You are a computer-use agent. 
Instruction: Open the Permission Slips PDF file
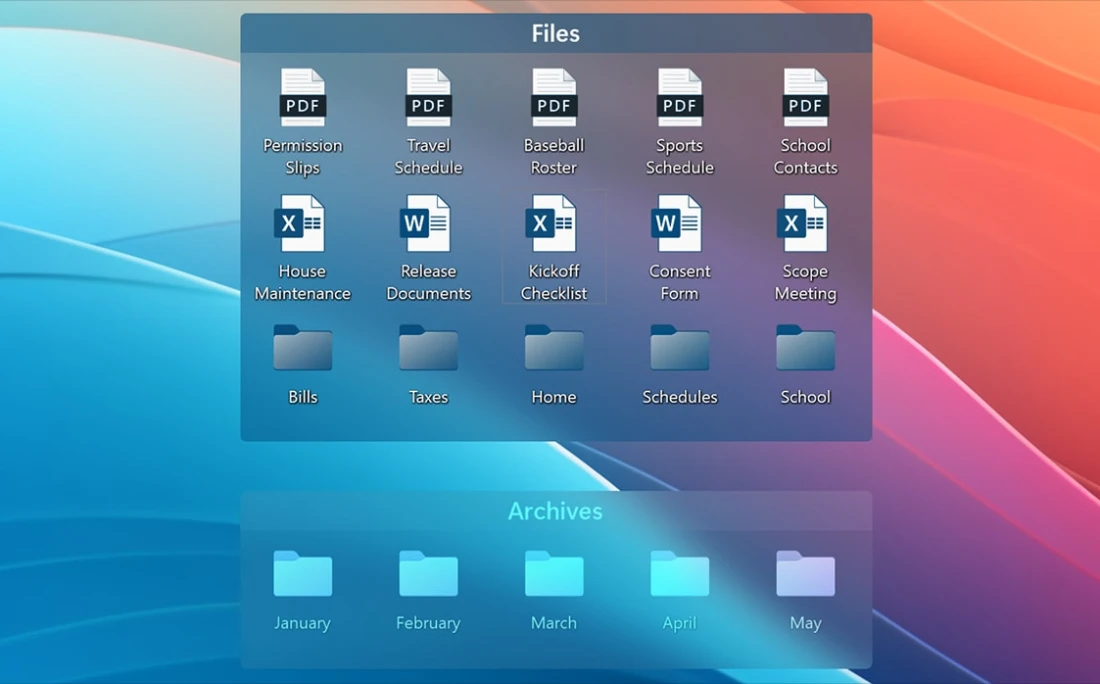pyautogui.click(x=302, y=99)
